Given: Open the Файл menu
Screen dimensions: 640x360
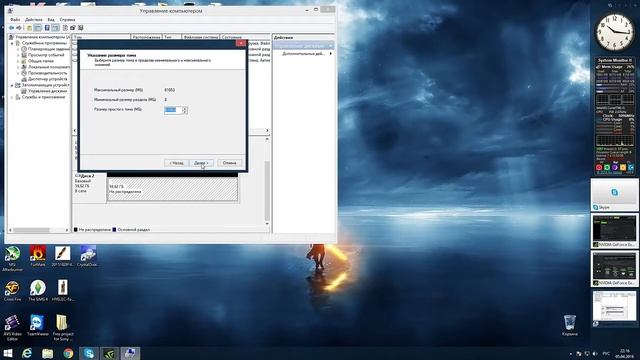Looking at the screenshot, I should pyautogui.click(x=15, y=20).
